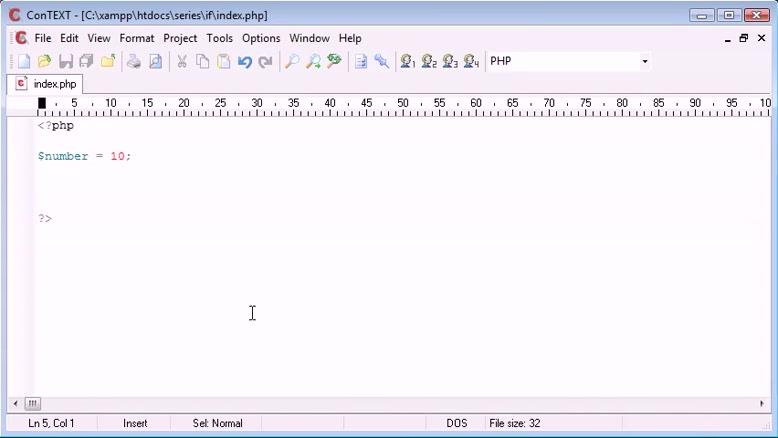Redo the edit with the gray arrow

(x=265, y=62)
